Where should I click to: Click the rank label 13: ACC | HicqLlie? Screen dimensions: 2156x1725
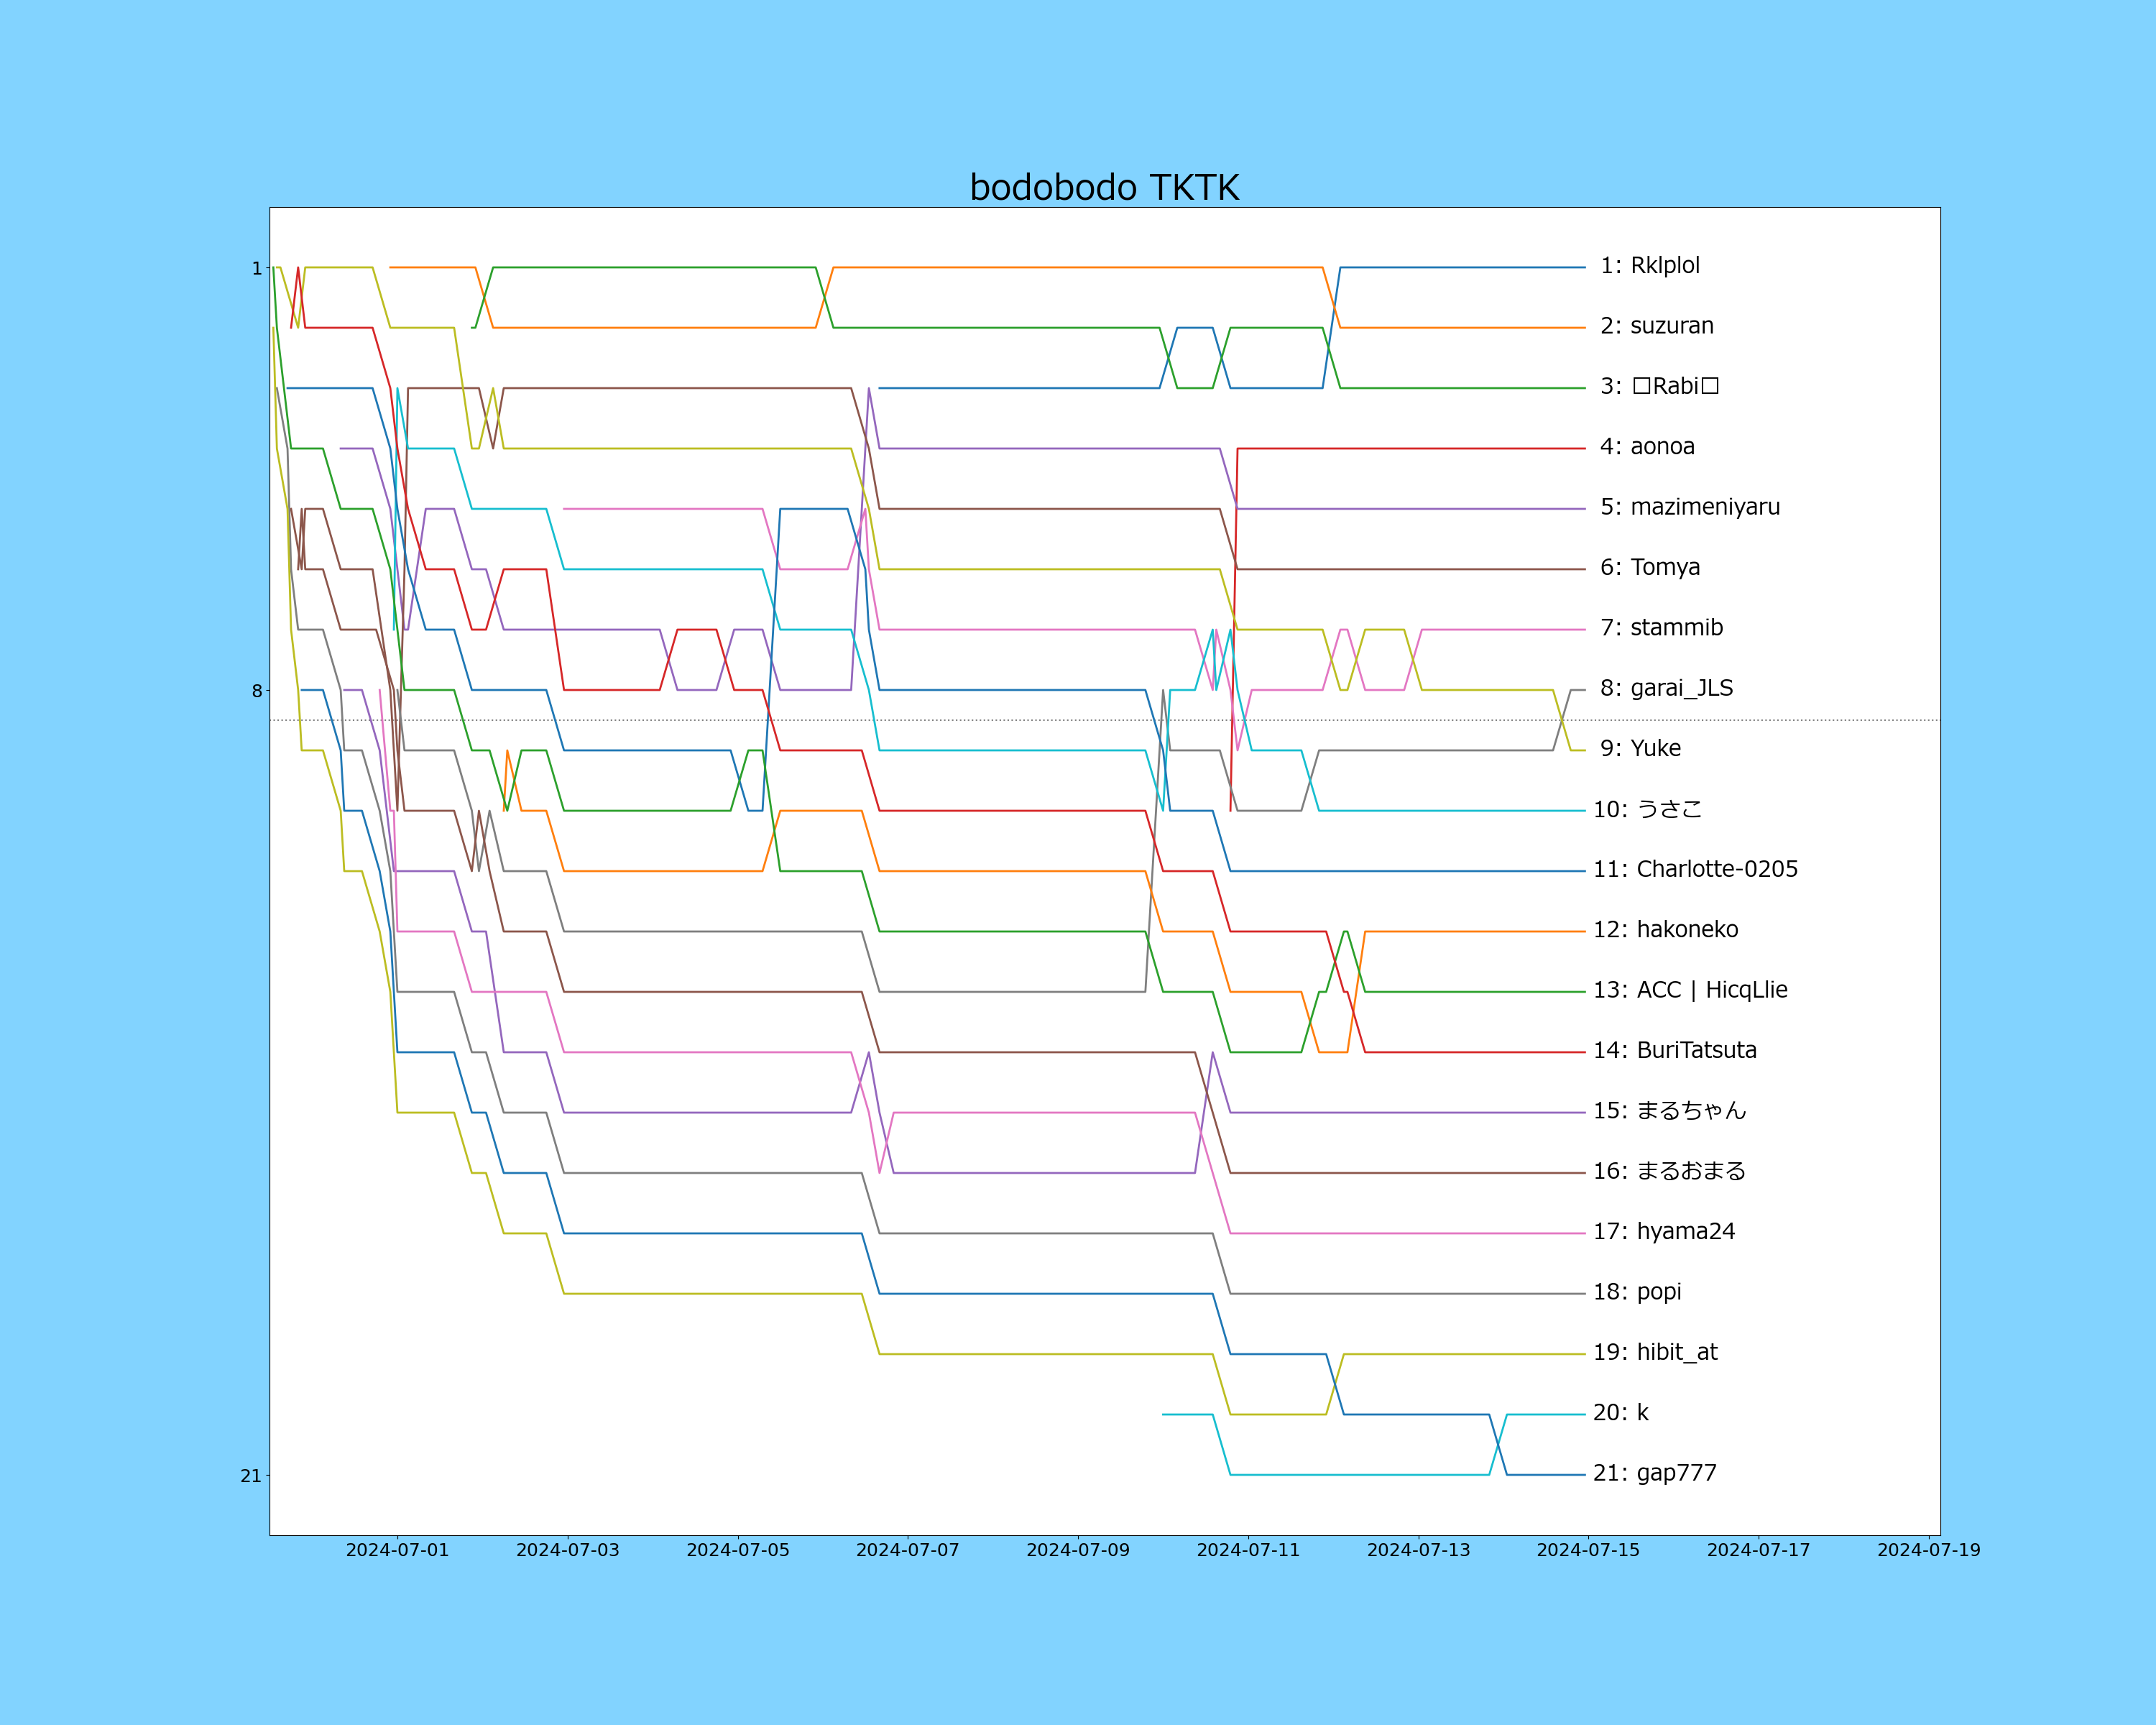(1690, 990)
